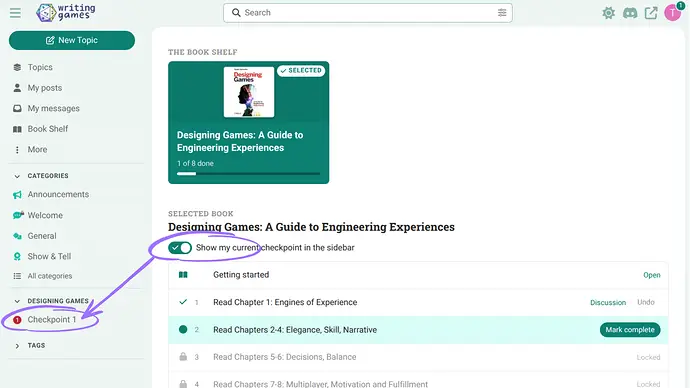
Task: Click the My messages inbox icon
Action: pos(17,108)
